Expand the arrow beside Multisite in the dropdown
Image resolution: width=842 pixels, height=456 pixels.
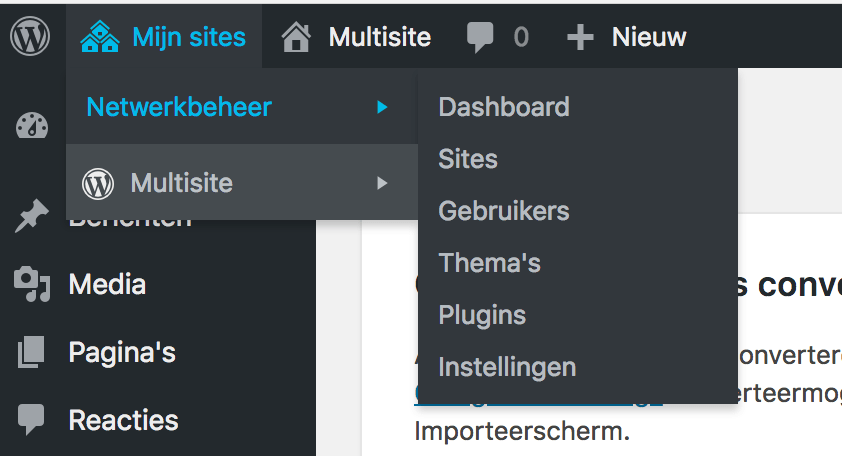tap(382, 183)
